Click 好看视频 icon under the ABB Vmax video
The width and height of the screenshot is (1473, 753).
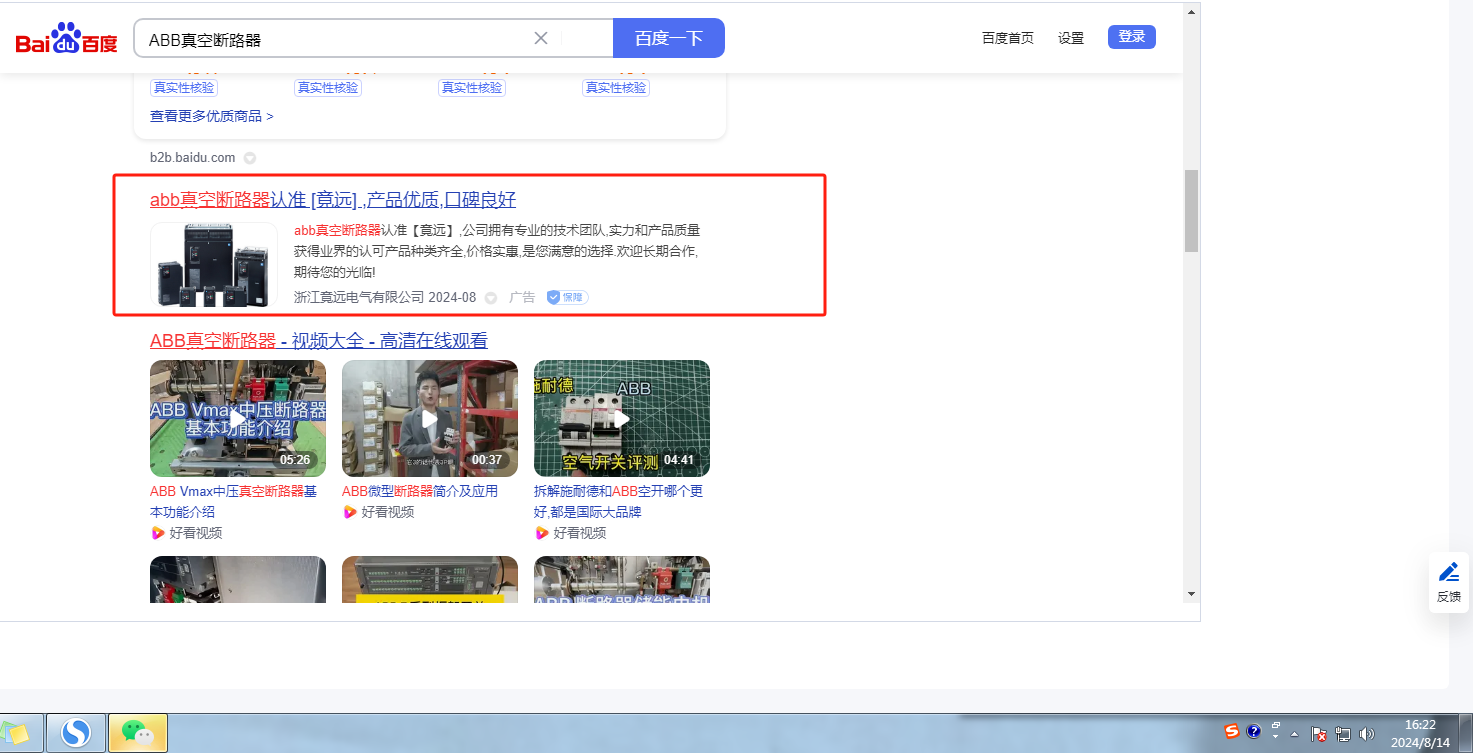157,533
